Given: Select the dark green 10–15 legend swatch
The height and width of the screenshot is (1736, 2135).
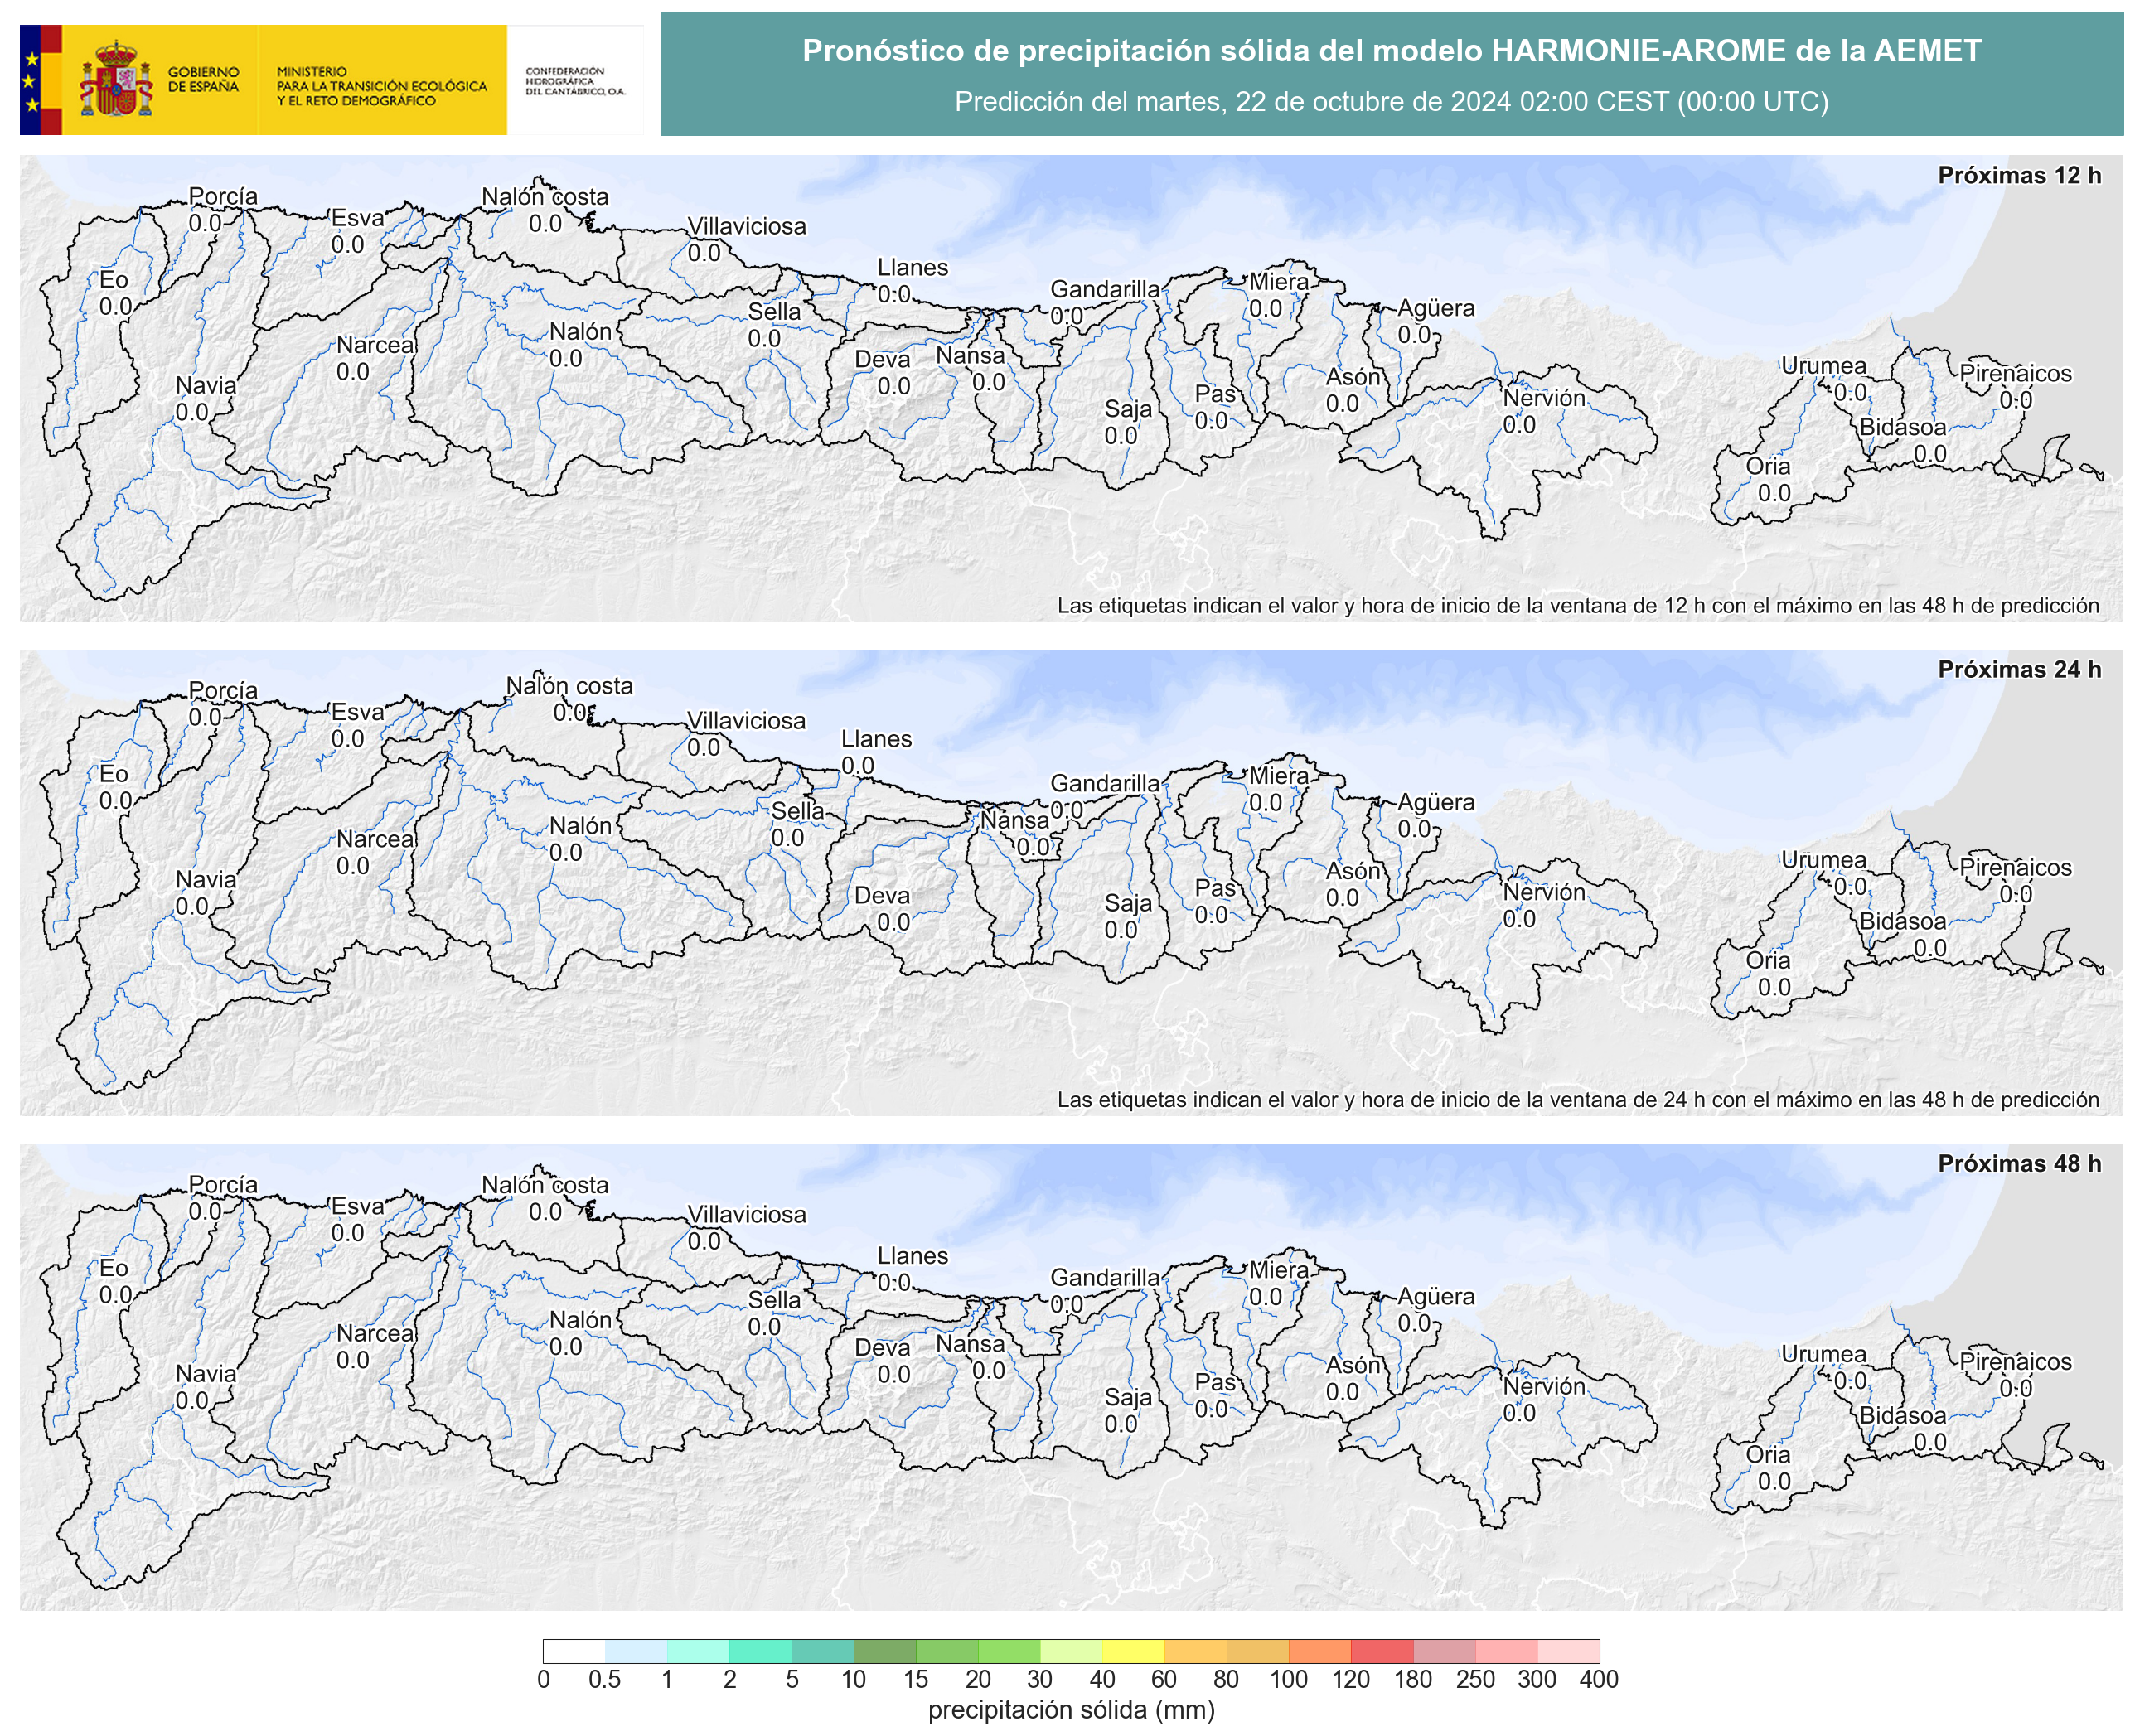Looking at the screenshot, I should pos(885,1651).
